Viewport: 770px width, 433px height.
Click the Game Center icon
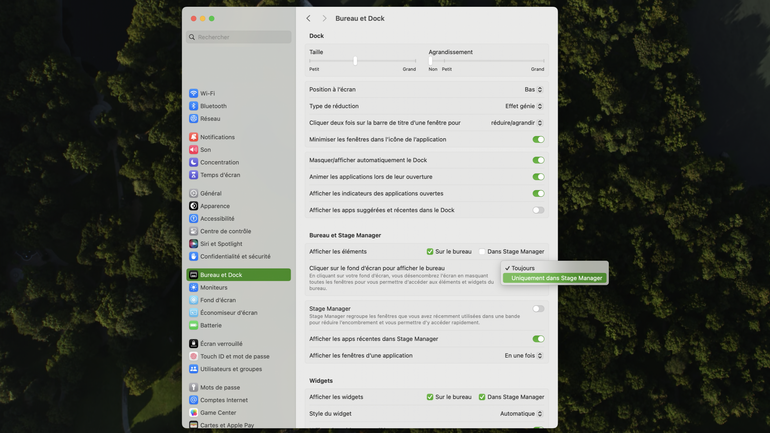point(194,412)
